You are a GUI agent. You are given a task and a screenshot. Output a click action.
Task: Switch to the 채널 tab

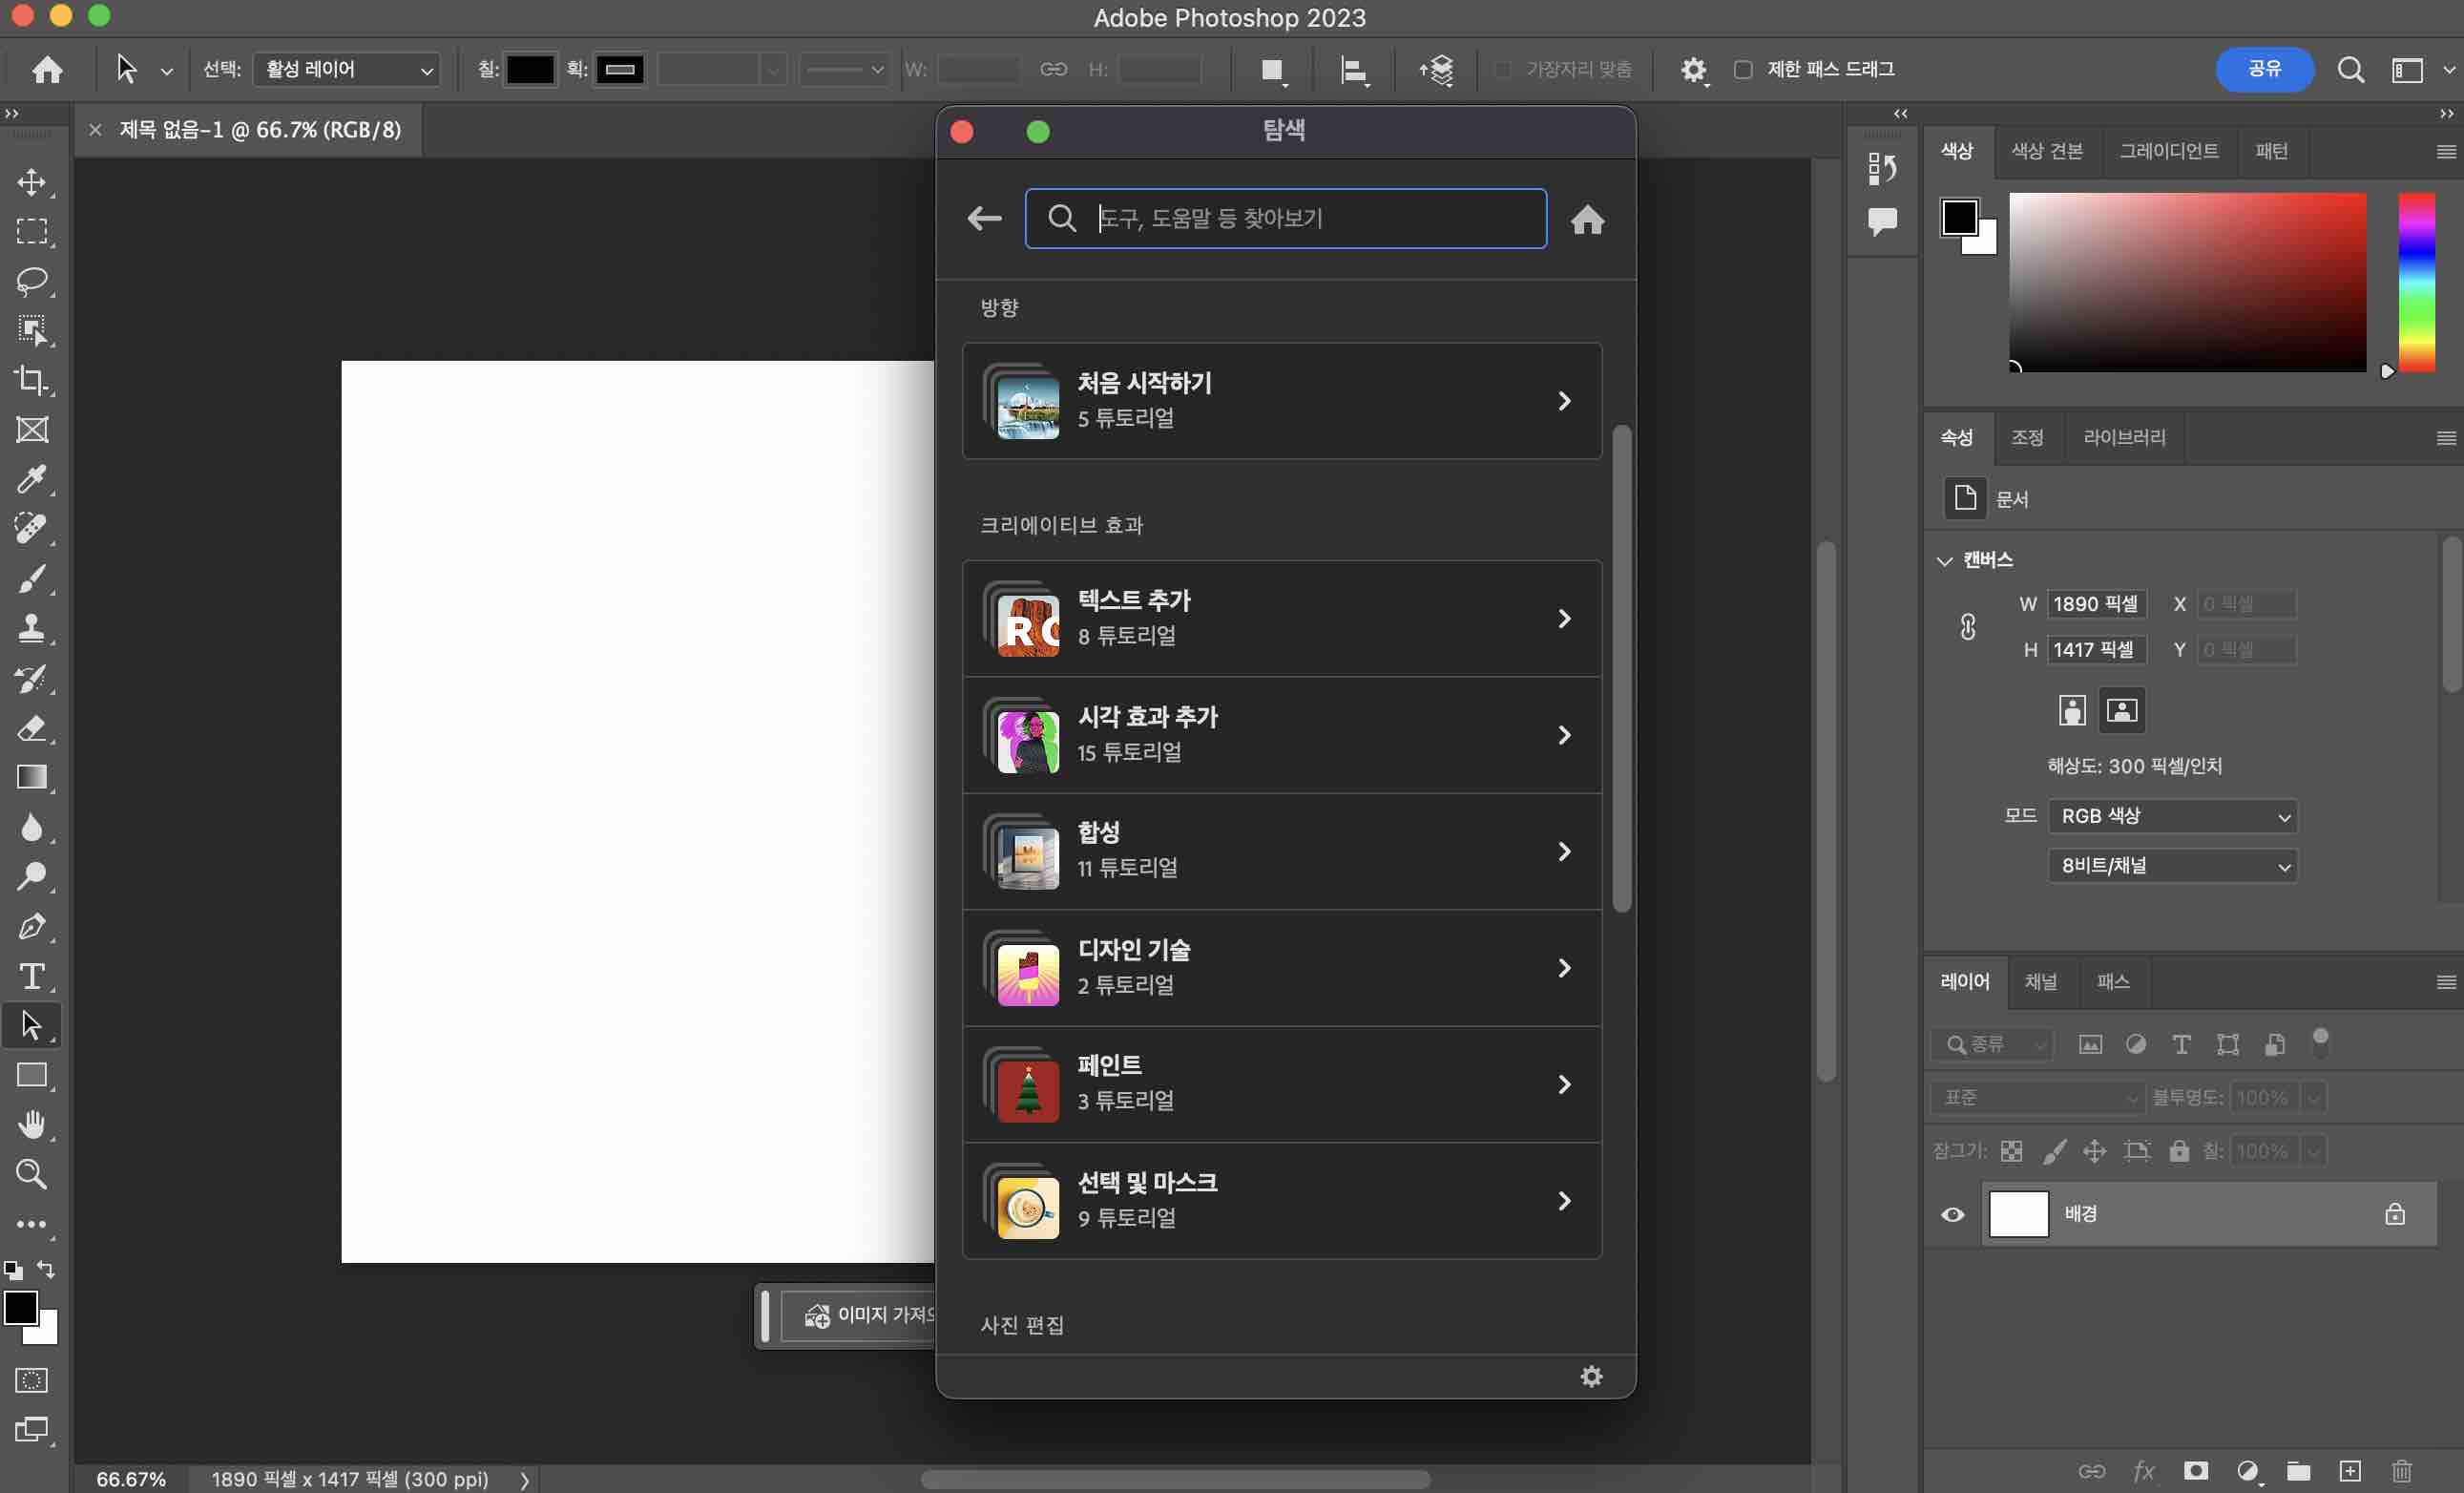(x=2040, y=982)
